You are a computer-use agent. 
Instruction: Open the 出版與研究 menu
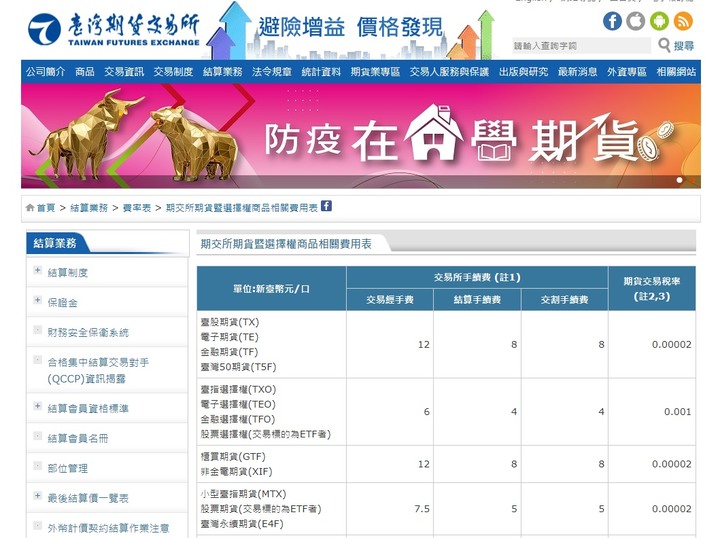pyautogui.click(x=523, y=72)
